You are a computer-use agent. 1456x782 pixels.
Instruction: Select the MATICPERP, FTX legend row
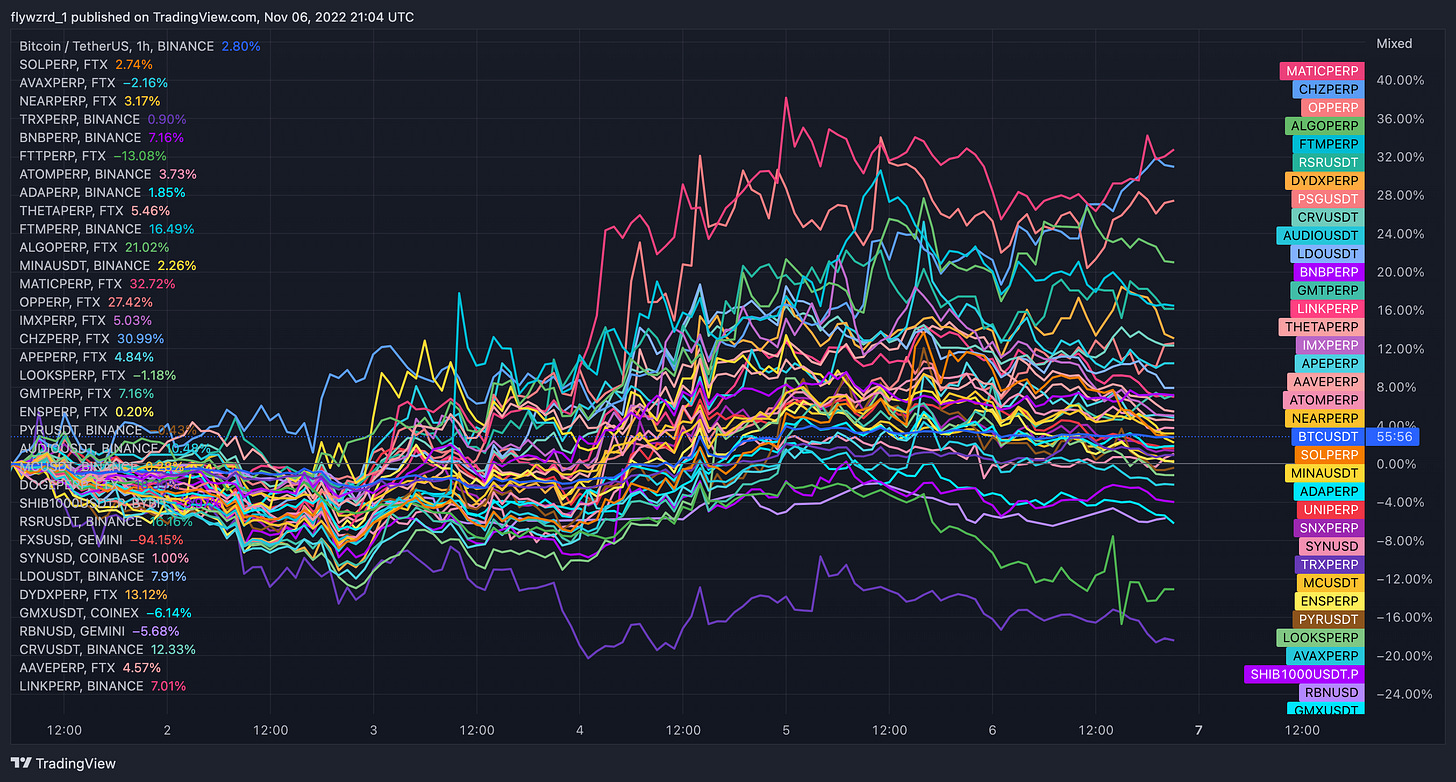point(97,284)
